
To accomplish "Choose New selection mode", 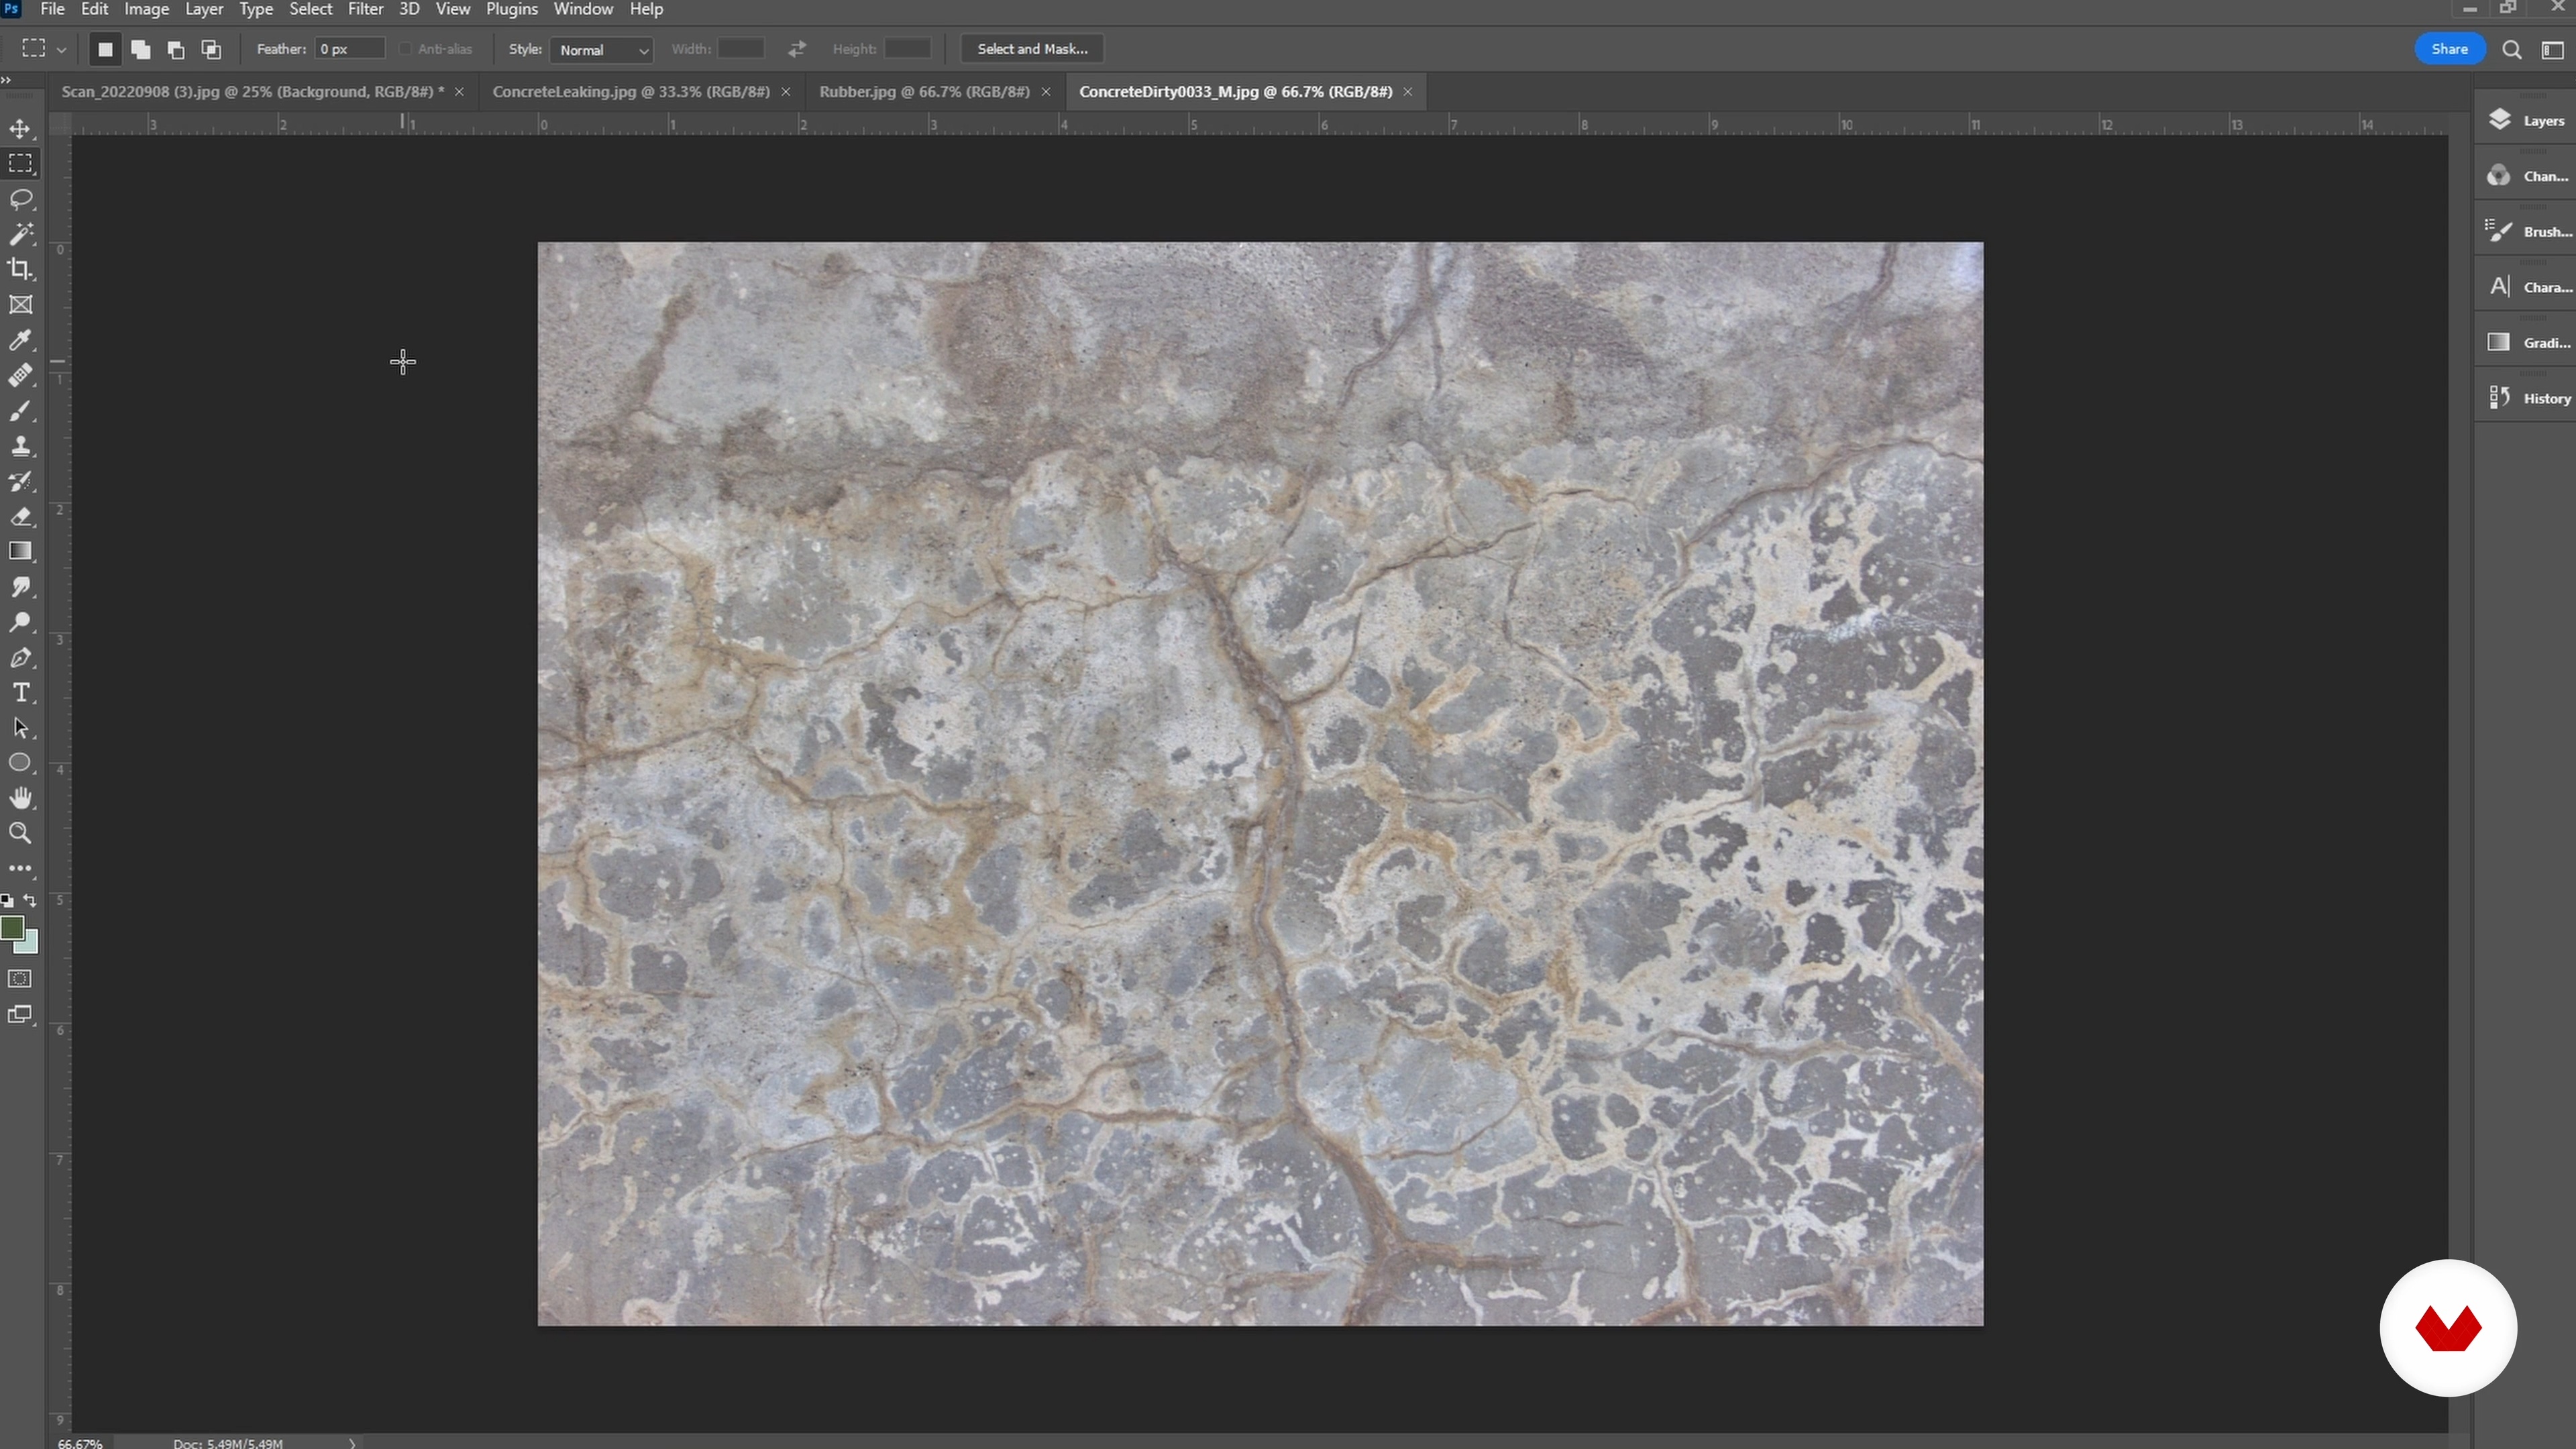I will 105,49.
